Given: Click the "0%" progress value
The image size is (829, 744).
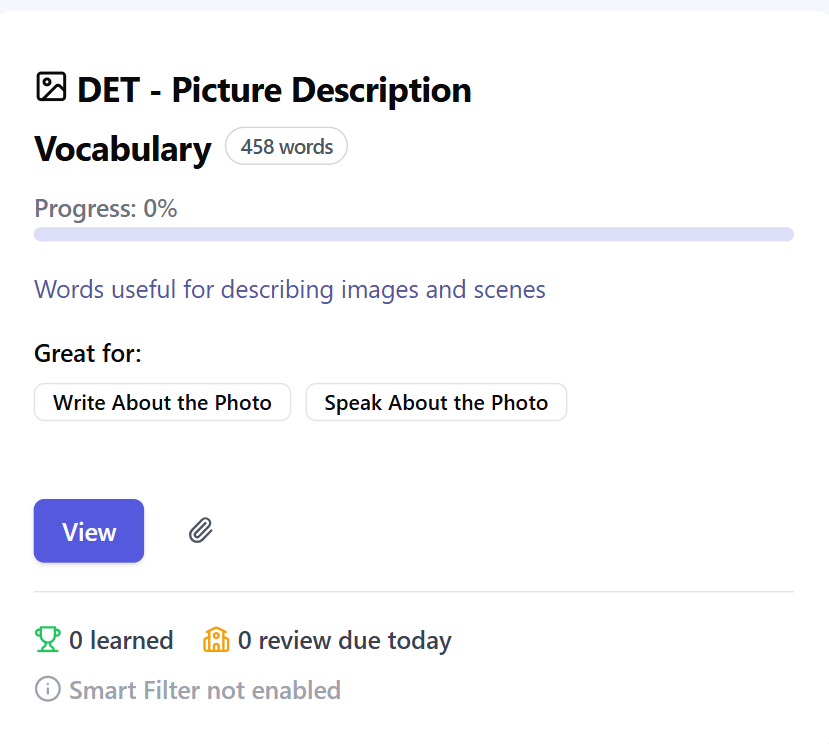Looking at the screenshot, I should tap(160, 208).
